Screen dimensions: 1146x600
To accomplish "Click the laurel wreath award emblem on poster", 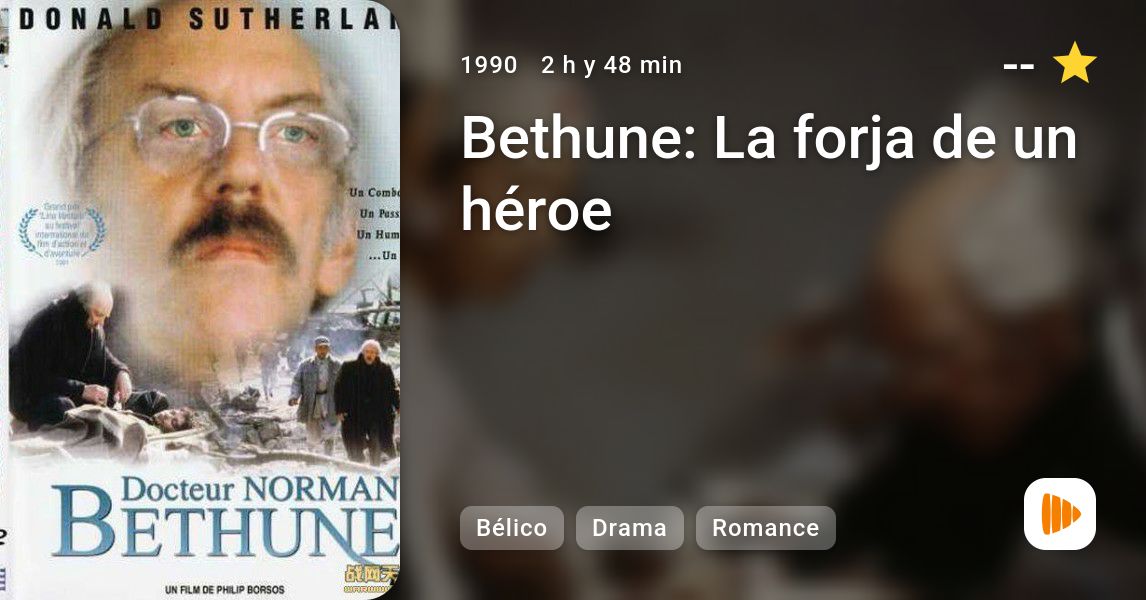I will [x=63, y=234].
